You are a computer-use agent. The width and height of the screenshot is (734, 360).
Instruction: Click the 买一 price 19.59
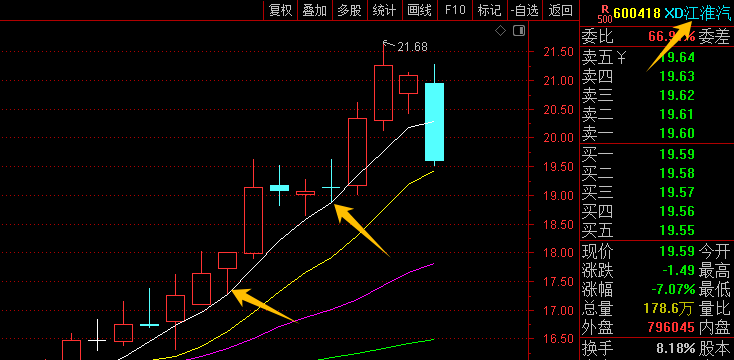pos(677,154)
